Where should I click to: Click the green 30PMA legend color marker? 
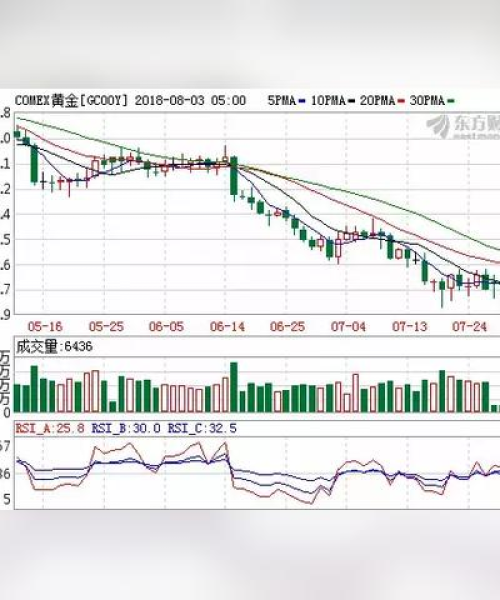pyautogui.click(x=451, y=101)
